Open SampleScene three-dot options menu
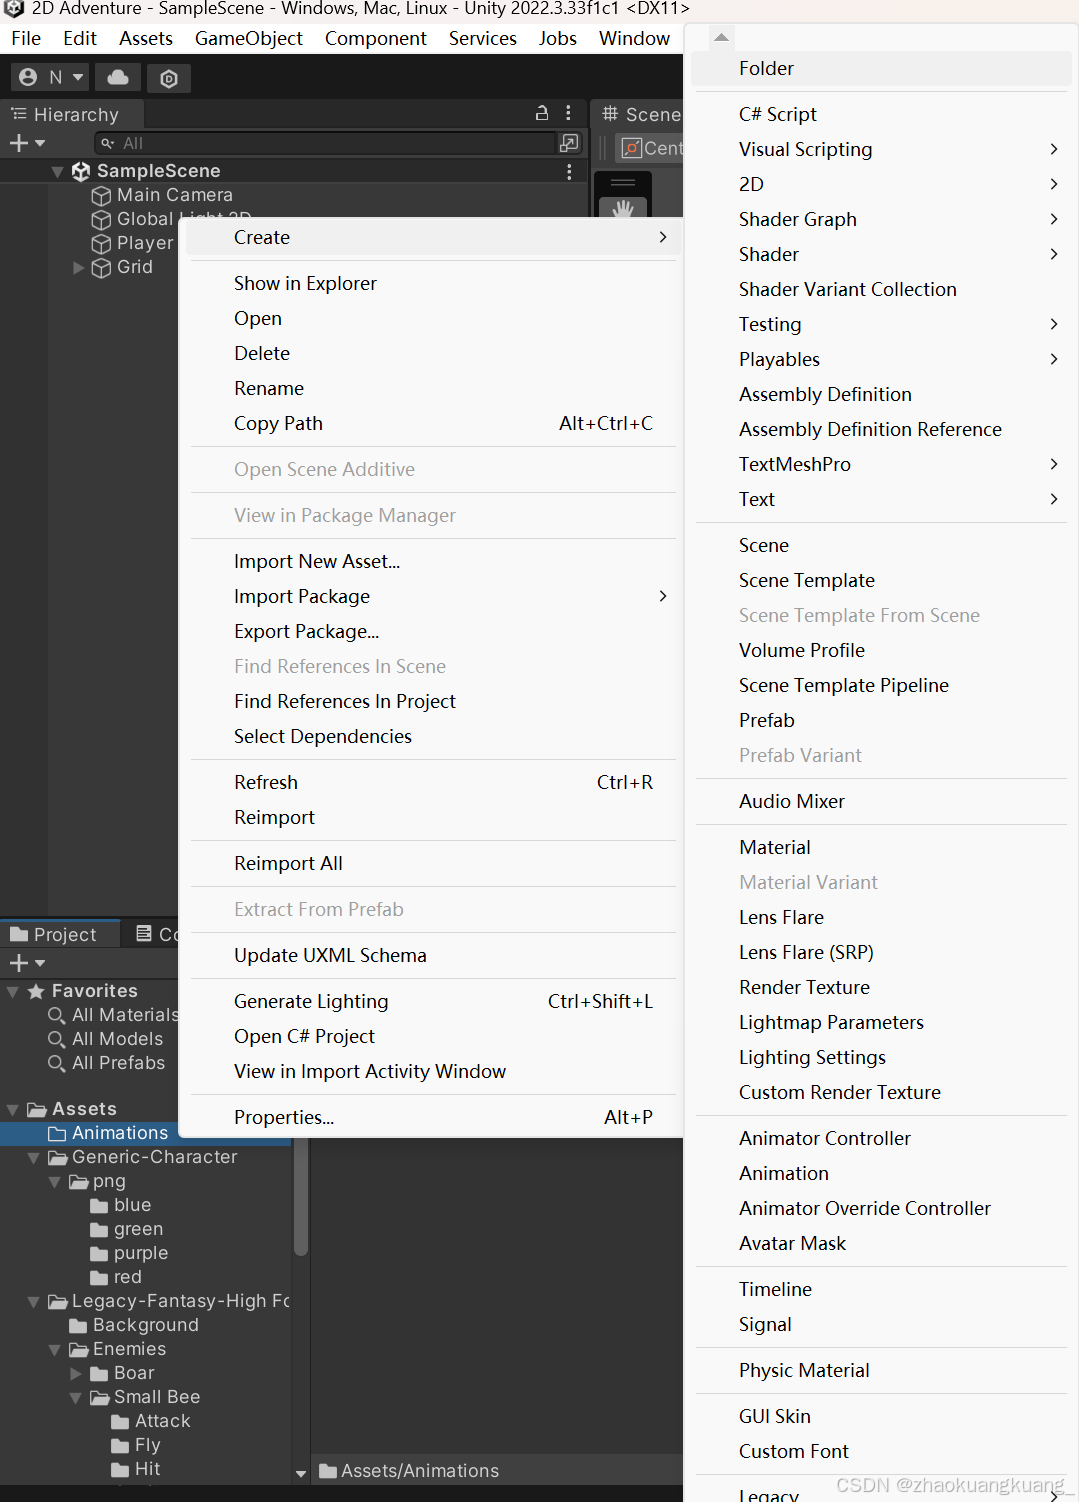 tap(569, 171)
